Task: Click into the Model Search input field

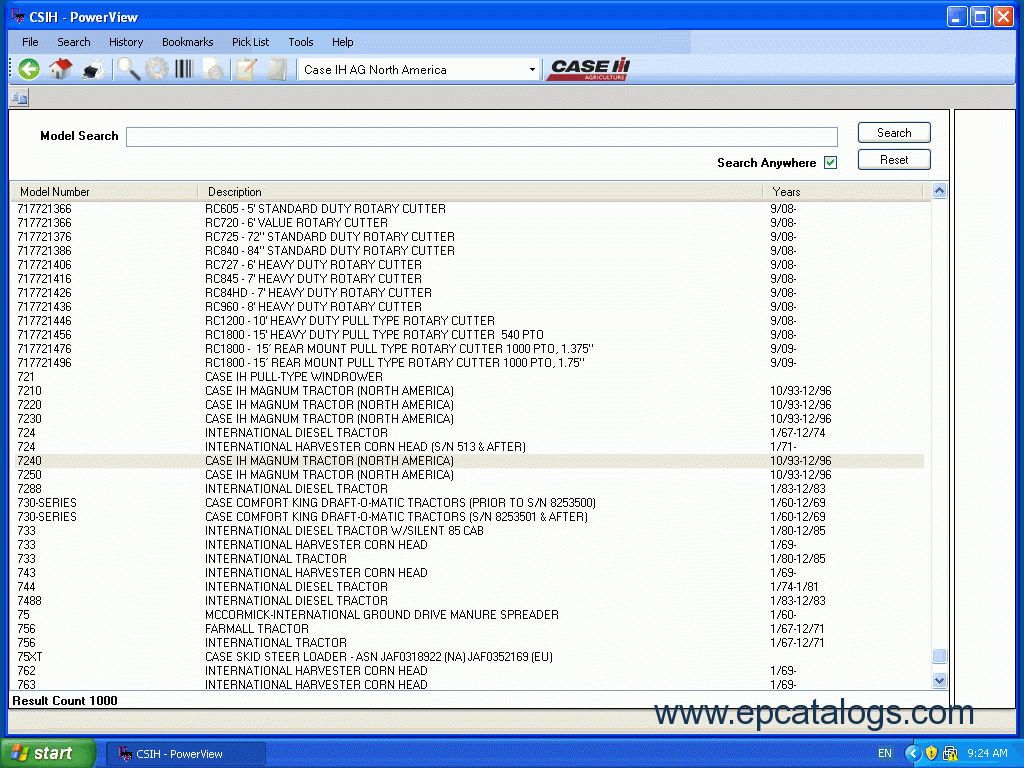Action: point(482,136)
